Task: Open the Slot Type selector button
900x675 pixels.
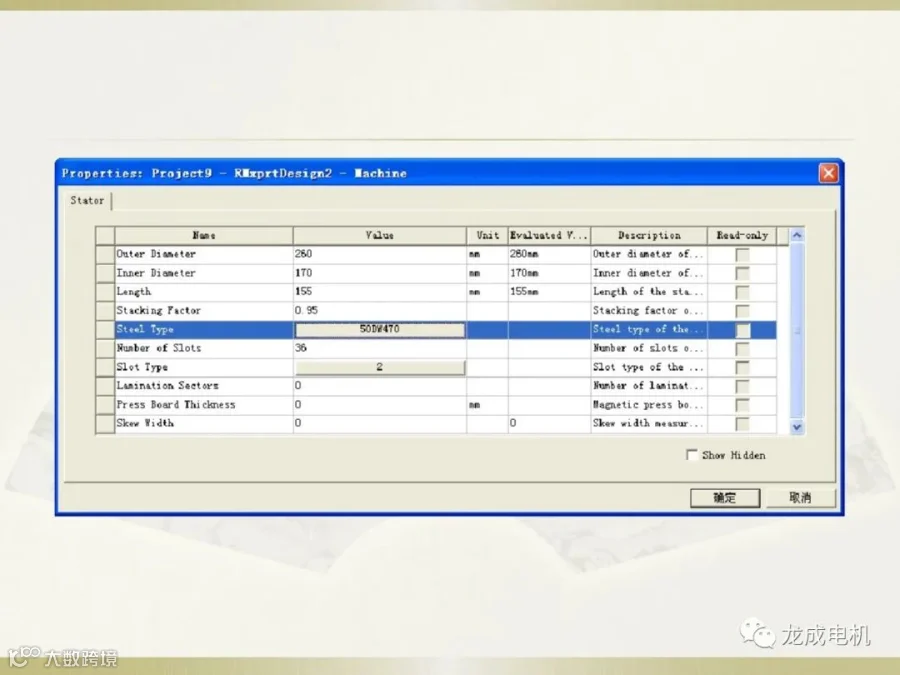Action: (x=379, y=367)
